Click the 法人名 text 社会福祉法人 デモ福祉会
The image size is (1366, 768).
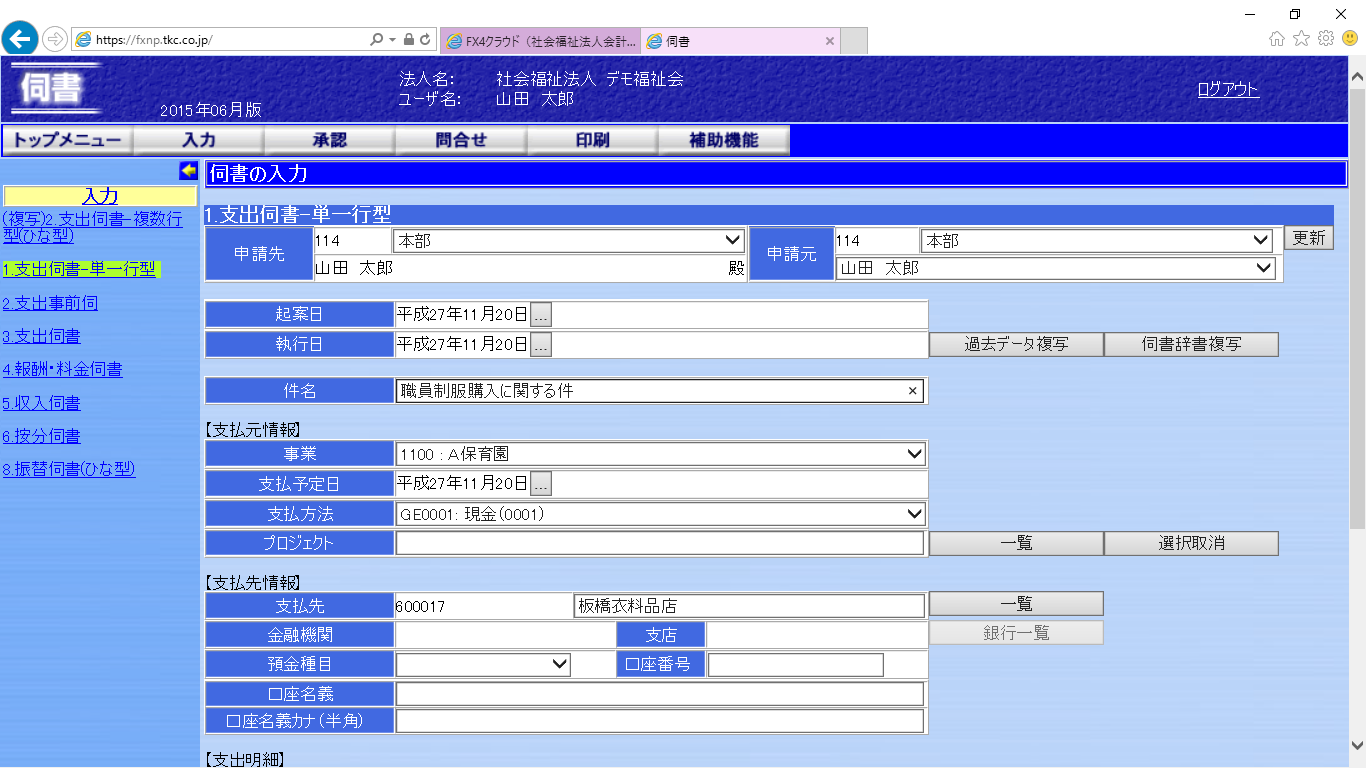590,79
